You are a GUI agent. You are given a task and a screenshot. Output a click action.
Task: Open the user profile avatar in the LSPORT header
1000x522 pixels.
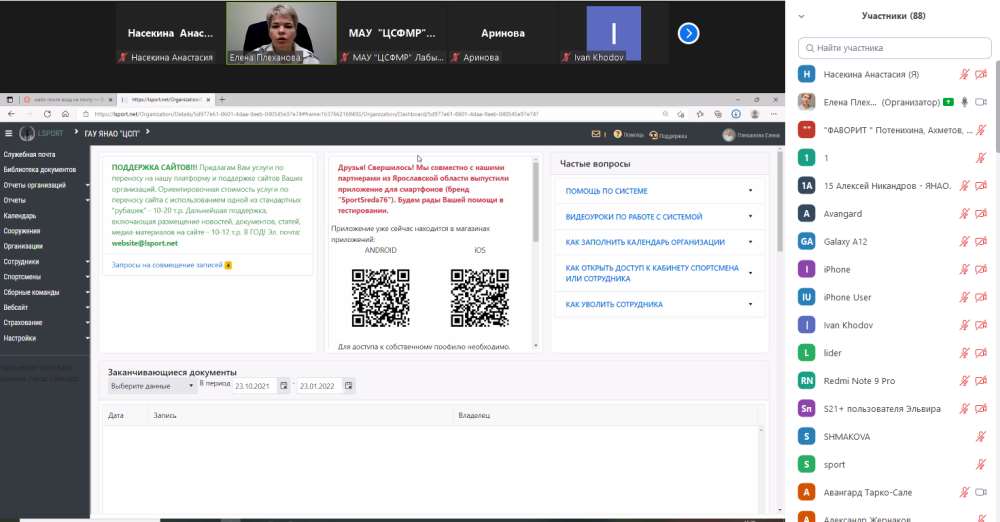click(728, 135)
